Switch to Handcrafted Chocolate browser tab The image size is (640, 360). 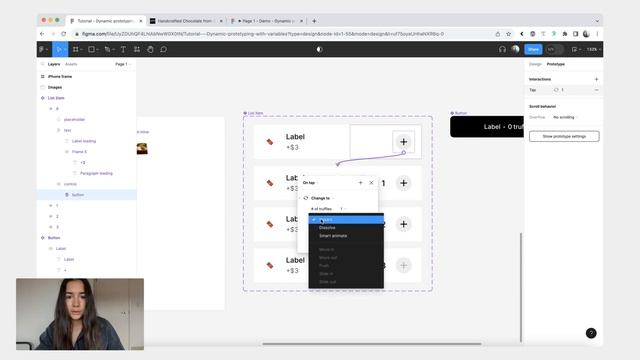point(187,21)
